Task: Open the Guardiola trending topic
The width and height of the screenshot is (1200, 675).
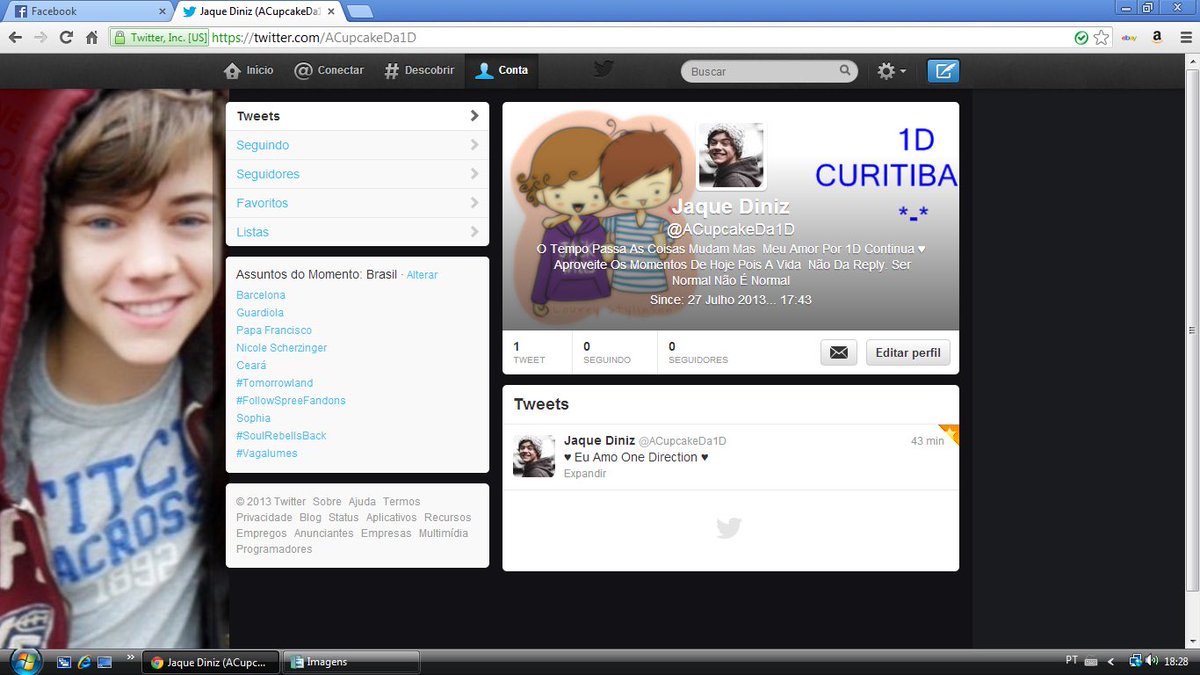Action: coord(260,313)
